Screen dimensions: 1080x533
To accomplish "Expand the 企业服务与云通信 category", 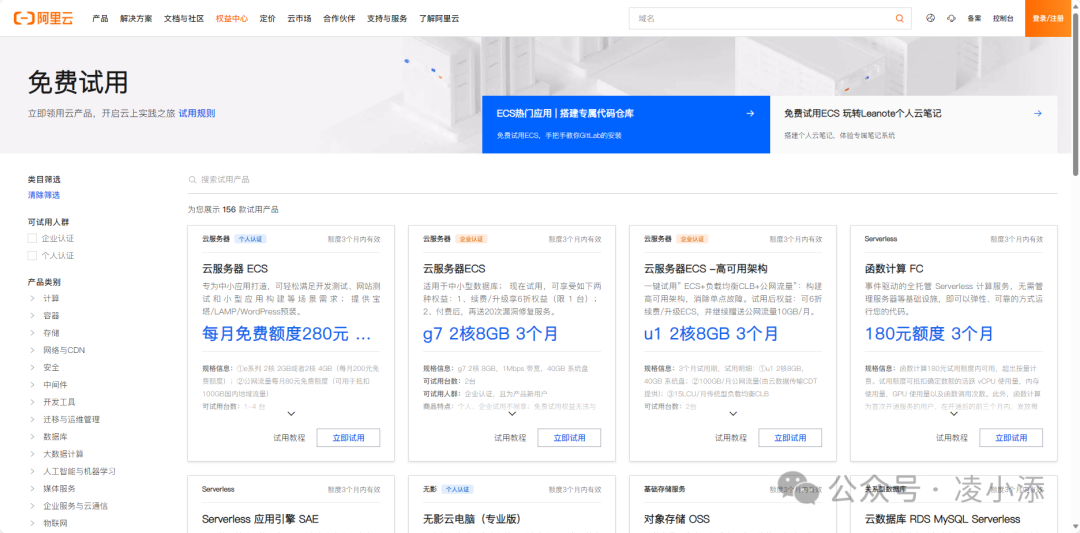I will (32, 506).
